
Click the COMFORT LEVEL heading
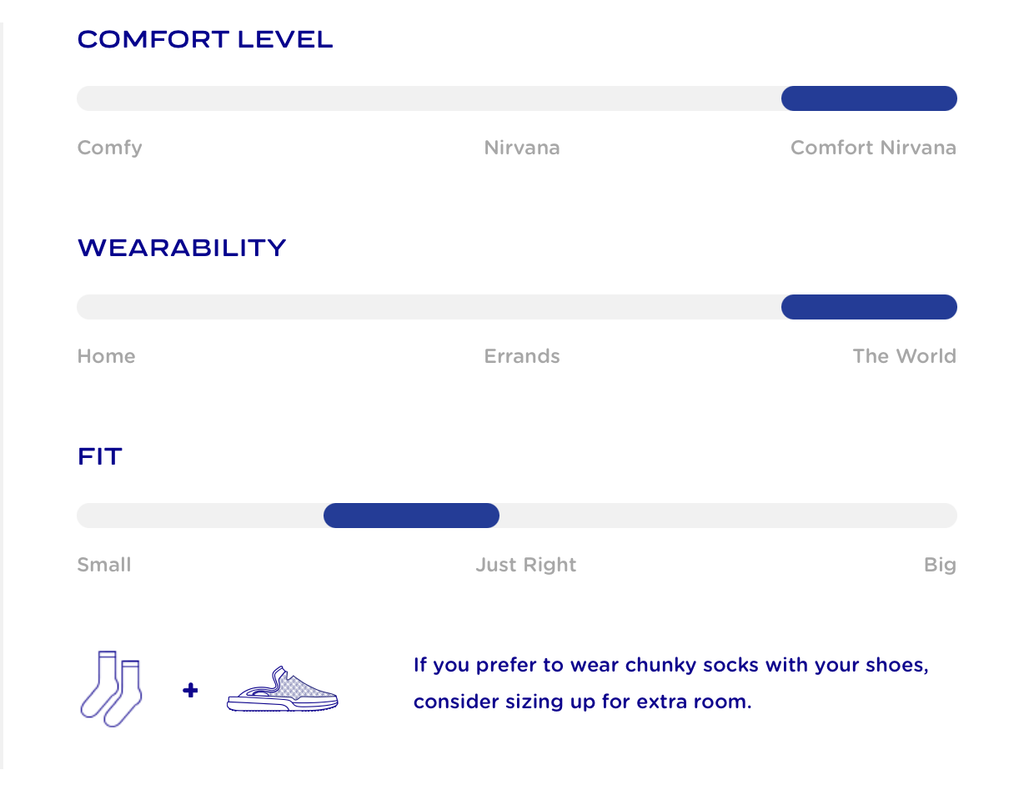205,40
